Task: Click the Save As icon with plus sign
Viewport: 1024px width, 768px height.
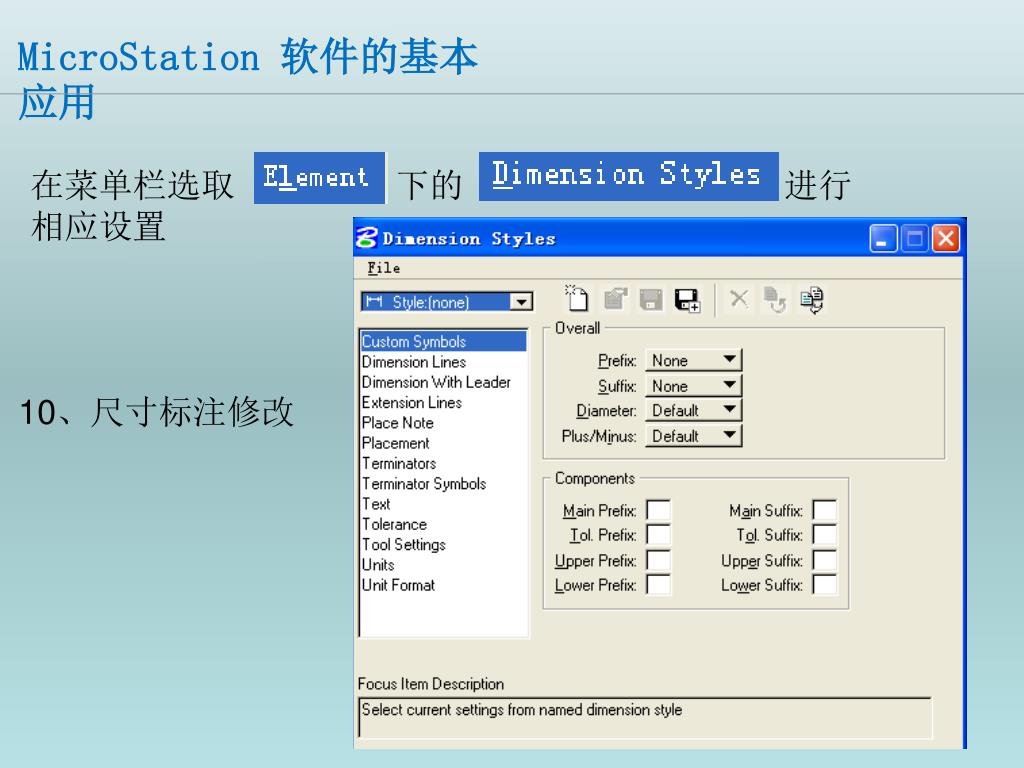Action: tap(687, 300)
